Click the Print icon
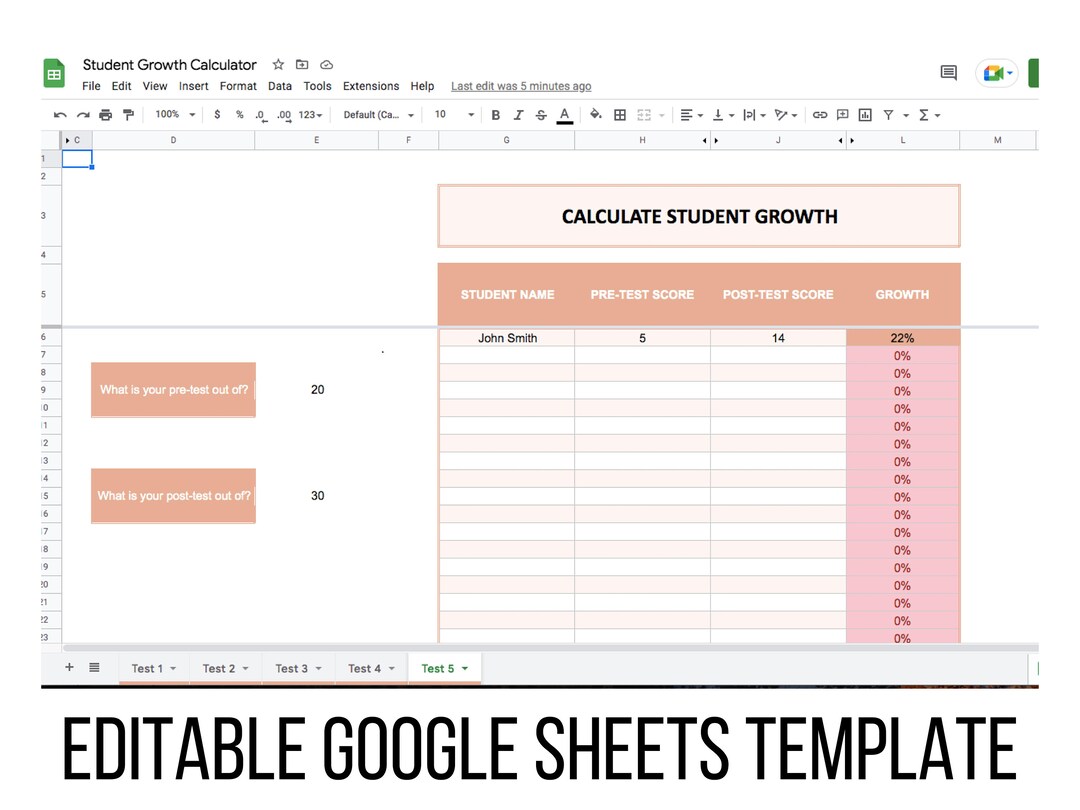This screenshot has height=810, width=1080. 105,114
